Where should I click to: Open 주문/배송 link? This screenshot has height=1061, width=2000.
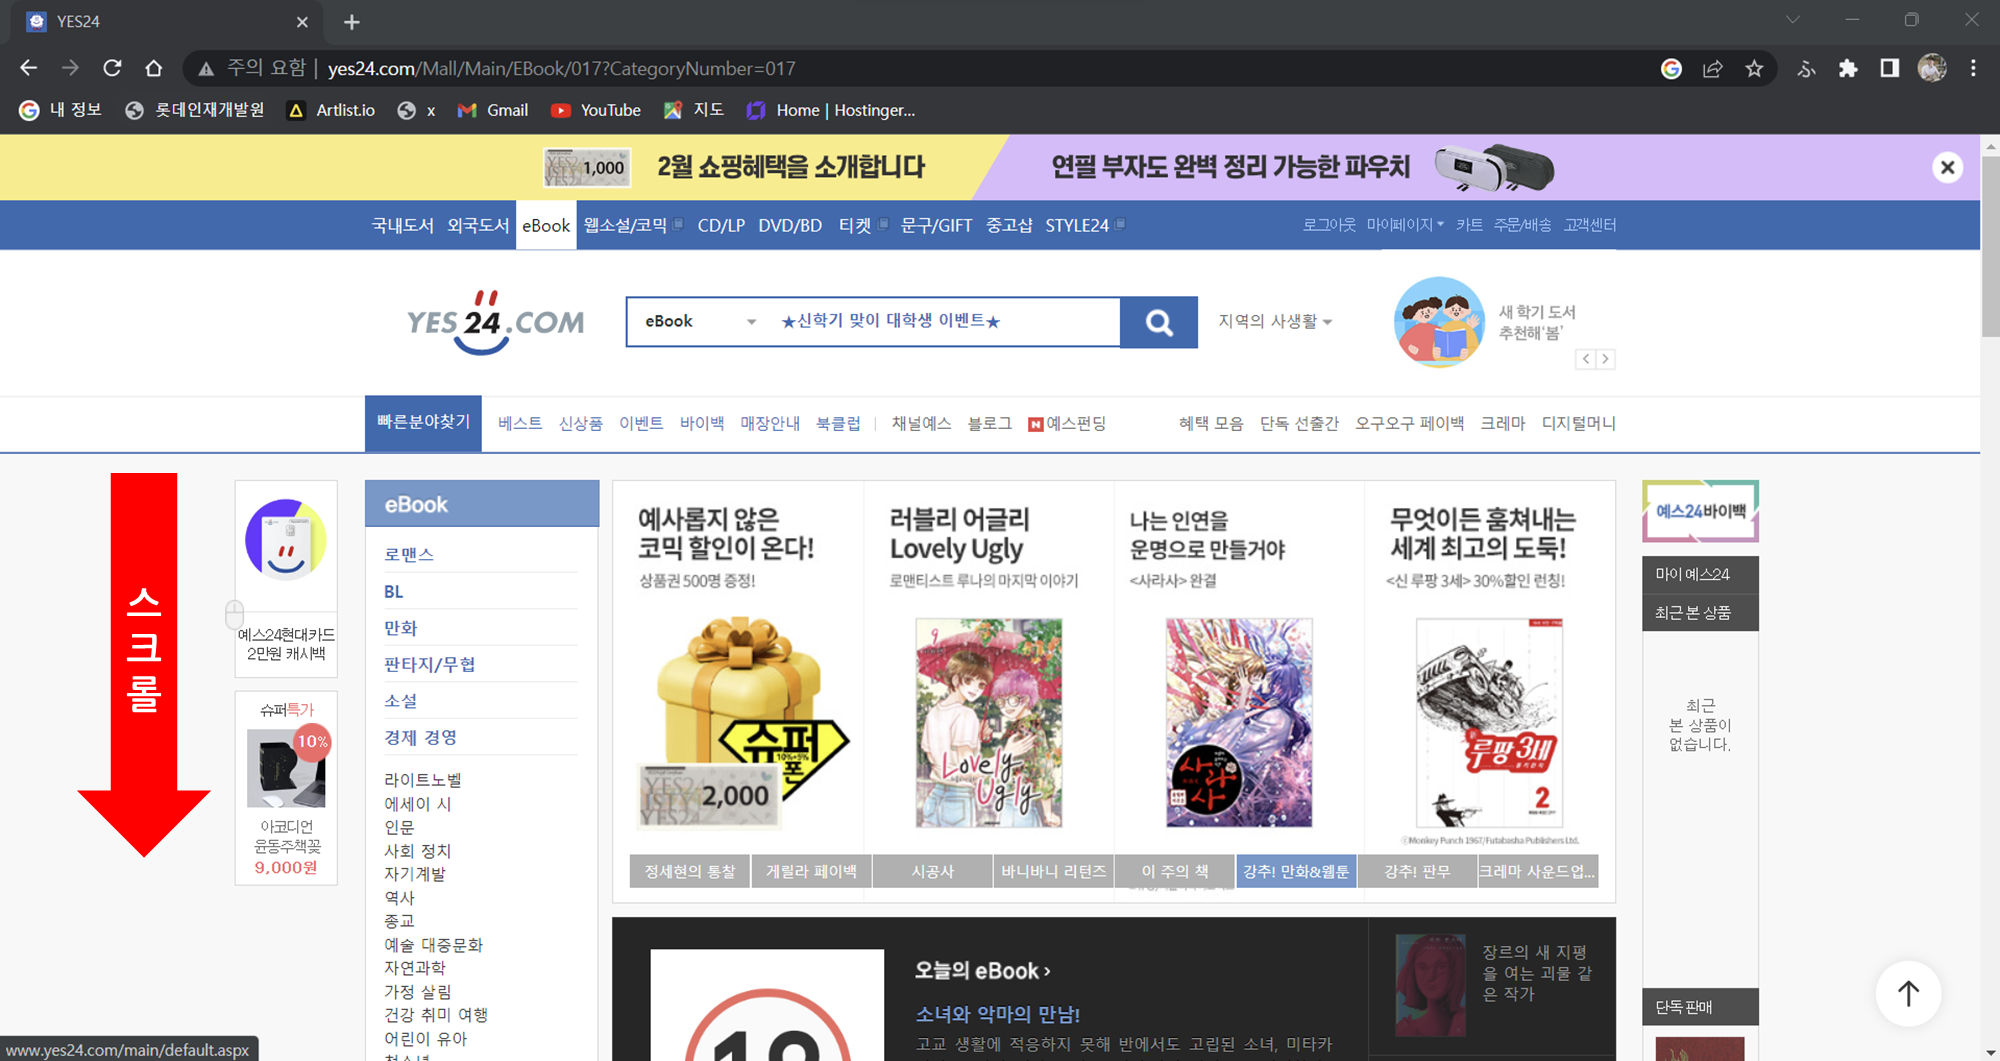pyautogui.click(x=1522, y=225)
